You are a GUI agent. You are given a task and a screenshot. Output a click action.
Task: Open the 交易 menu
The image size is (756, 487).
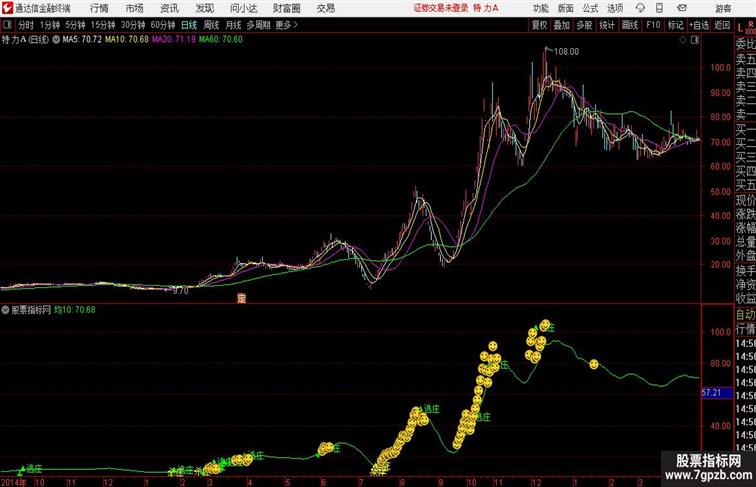tap(325, 8)
